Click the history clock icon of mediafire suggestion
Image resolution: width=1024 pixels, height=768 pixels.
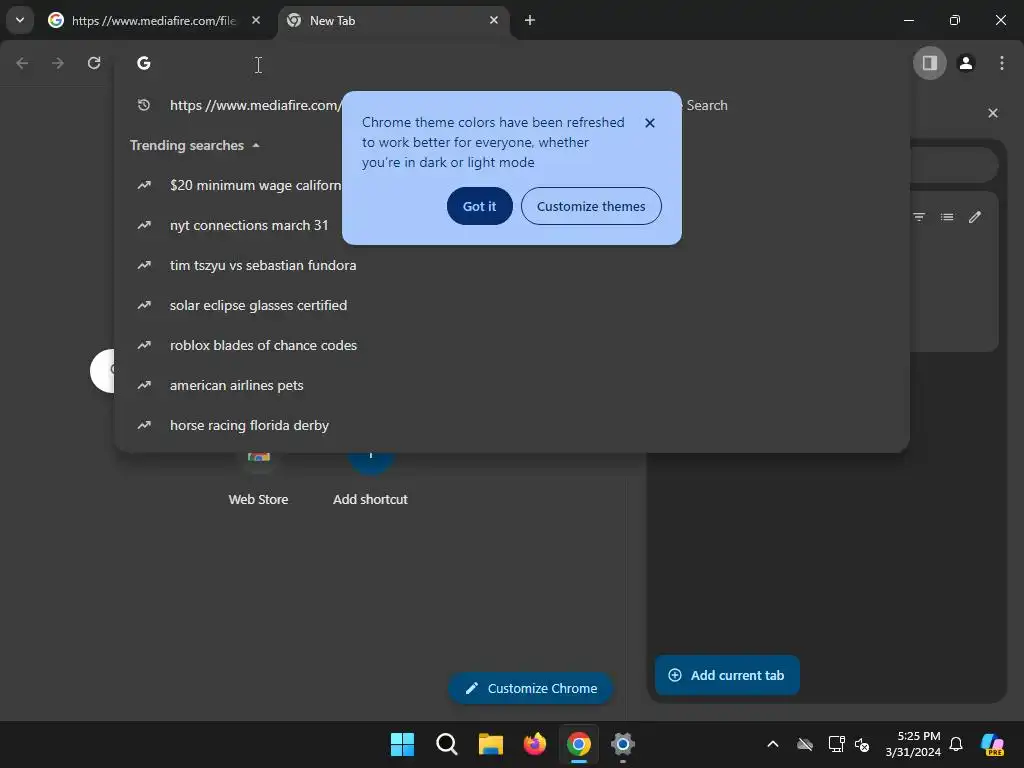[144, 105]
